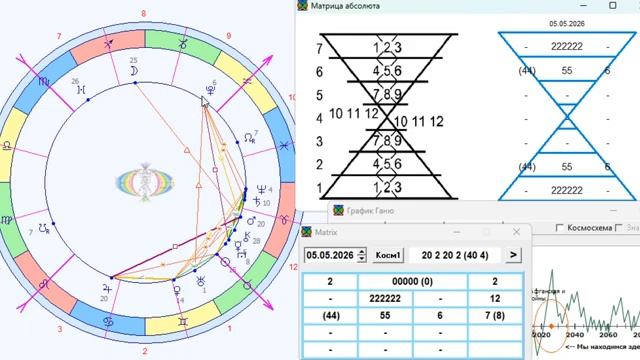Click the 20 2 20 2 (40 4) field
640x360 pixels.
(455, 256)
